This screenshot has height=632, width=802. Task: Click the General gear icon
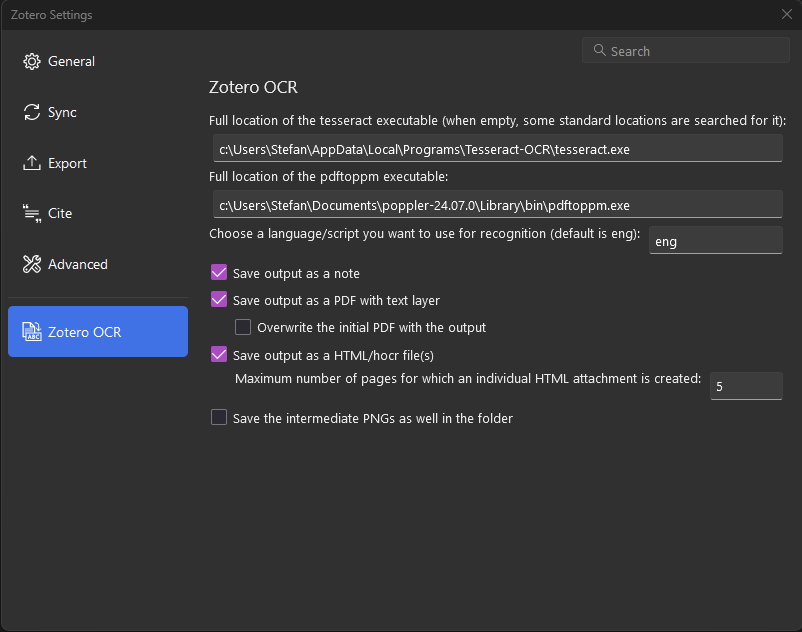[32, 61]
